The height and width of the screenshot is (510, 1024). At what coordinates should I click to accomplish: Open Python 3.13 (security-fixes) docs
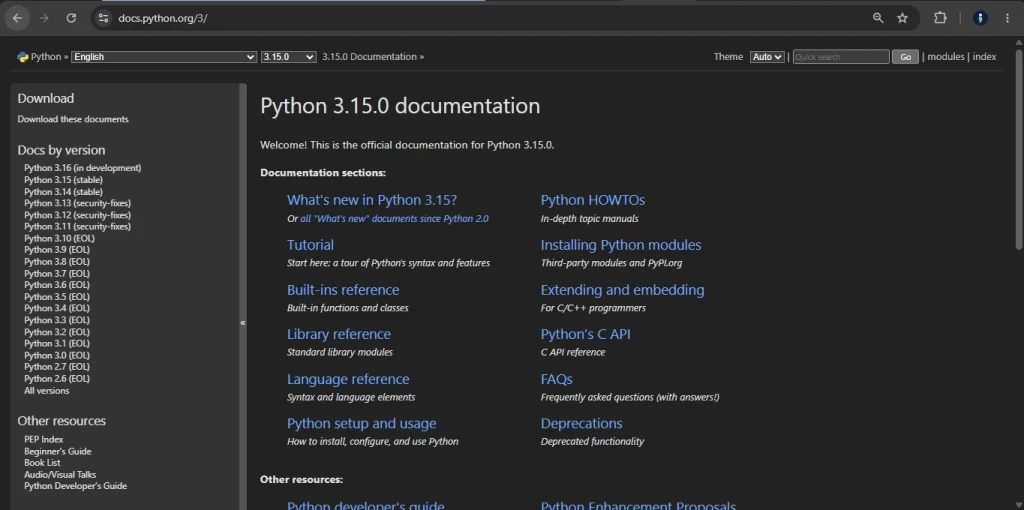click(78, 203)
